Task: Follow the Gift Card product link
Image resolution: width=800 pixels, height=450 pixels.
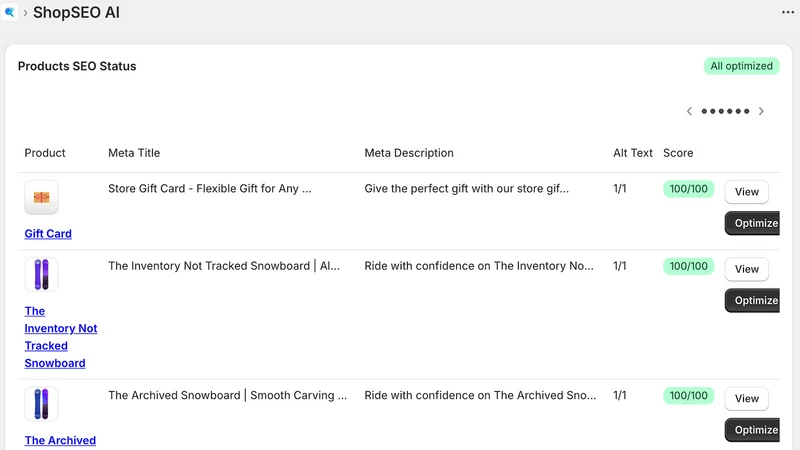Action: tap(48, 234)
